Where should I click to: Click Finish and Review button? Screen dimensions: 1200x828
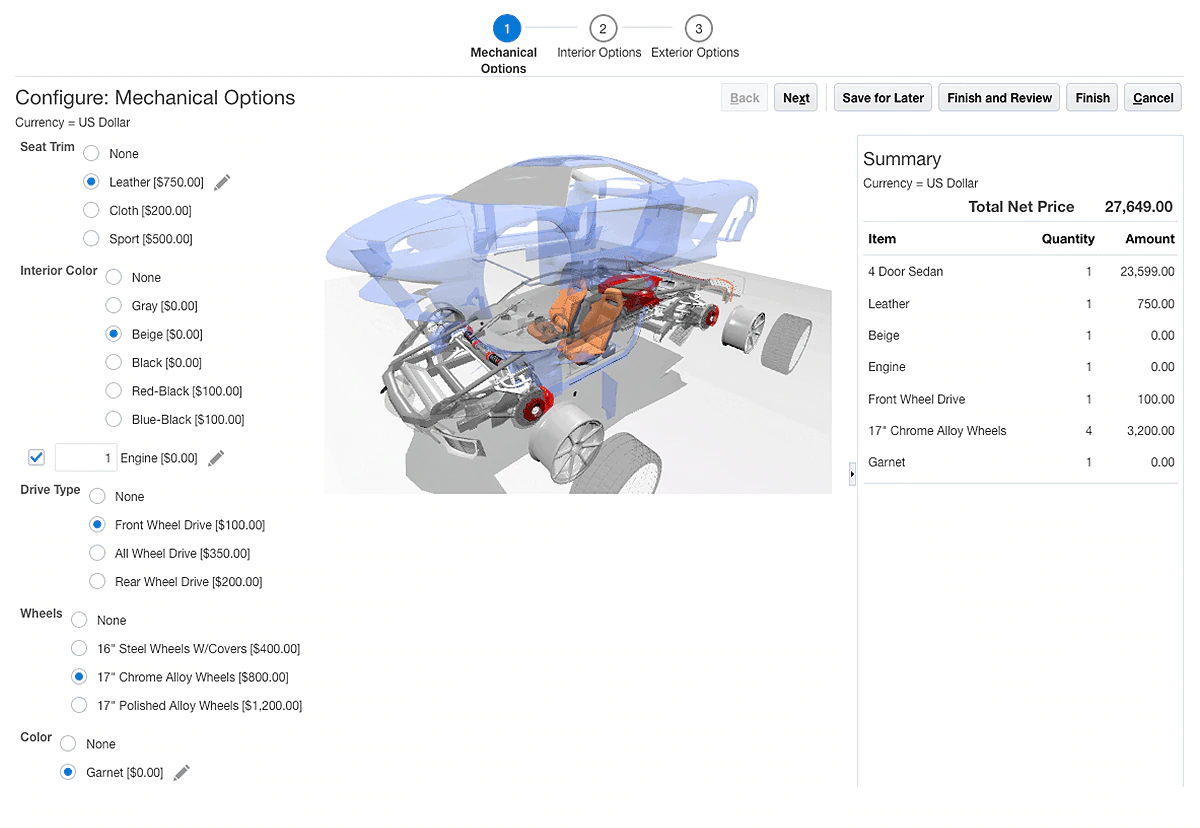[998, 98]
